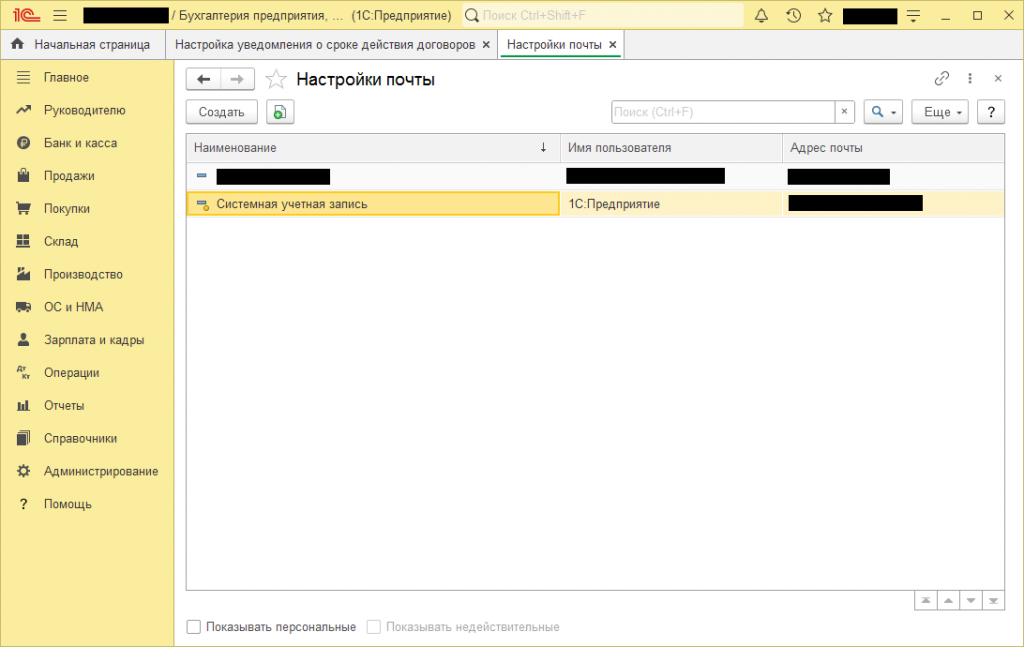
Task: Click Адрес почты column header
Action: pos(893,148)
